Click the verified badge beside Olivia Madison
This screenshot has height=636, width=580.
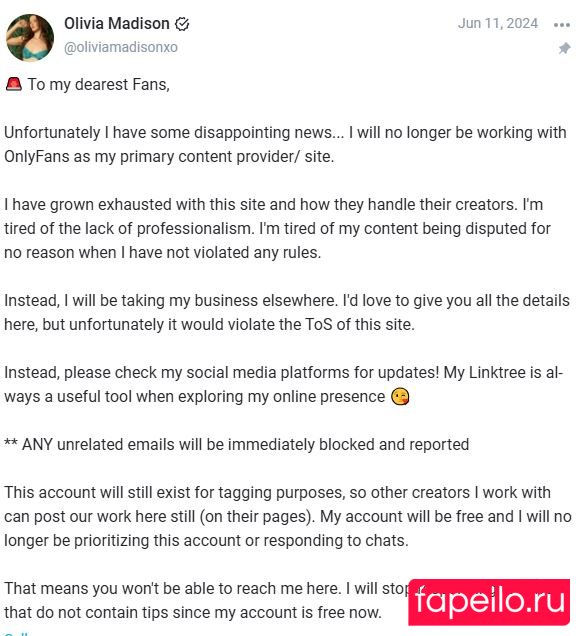tap(182, 24)
